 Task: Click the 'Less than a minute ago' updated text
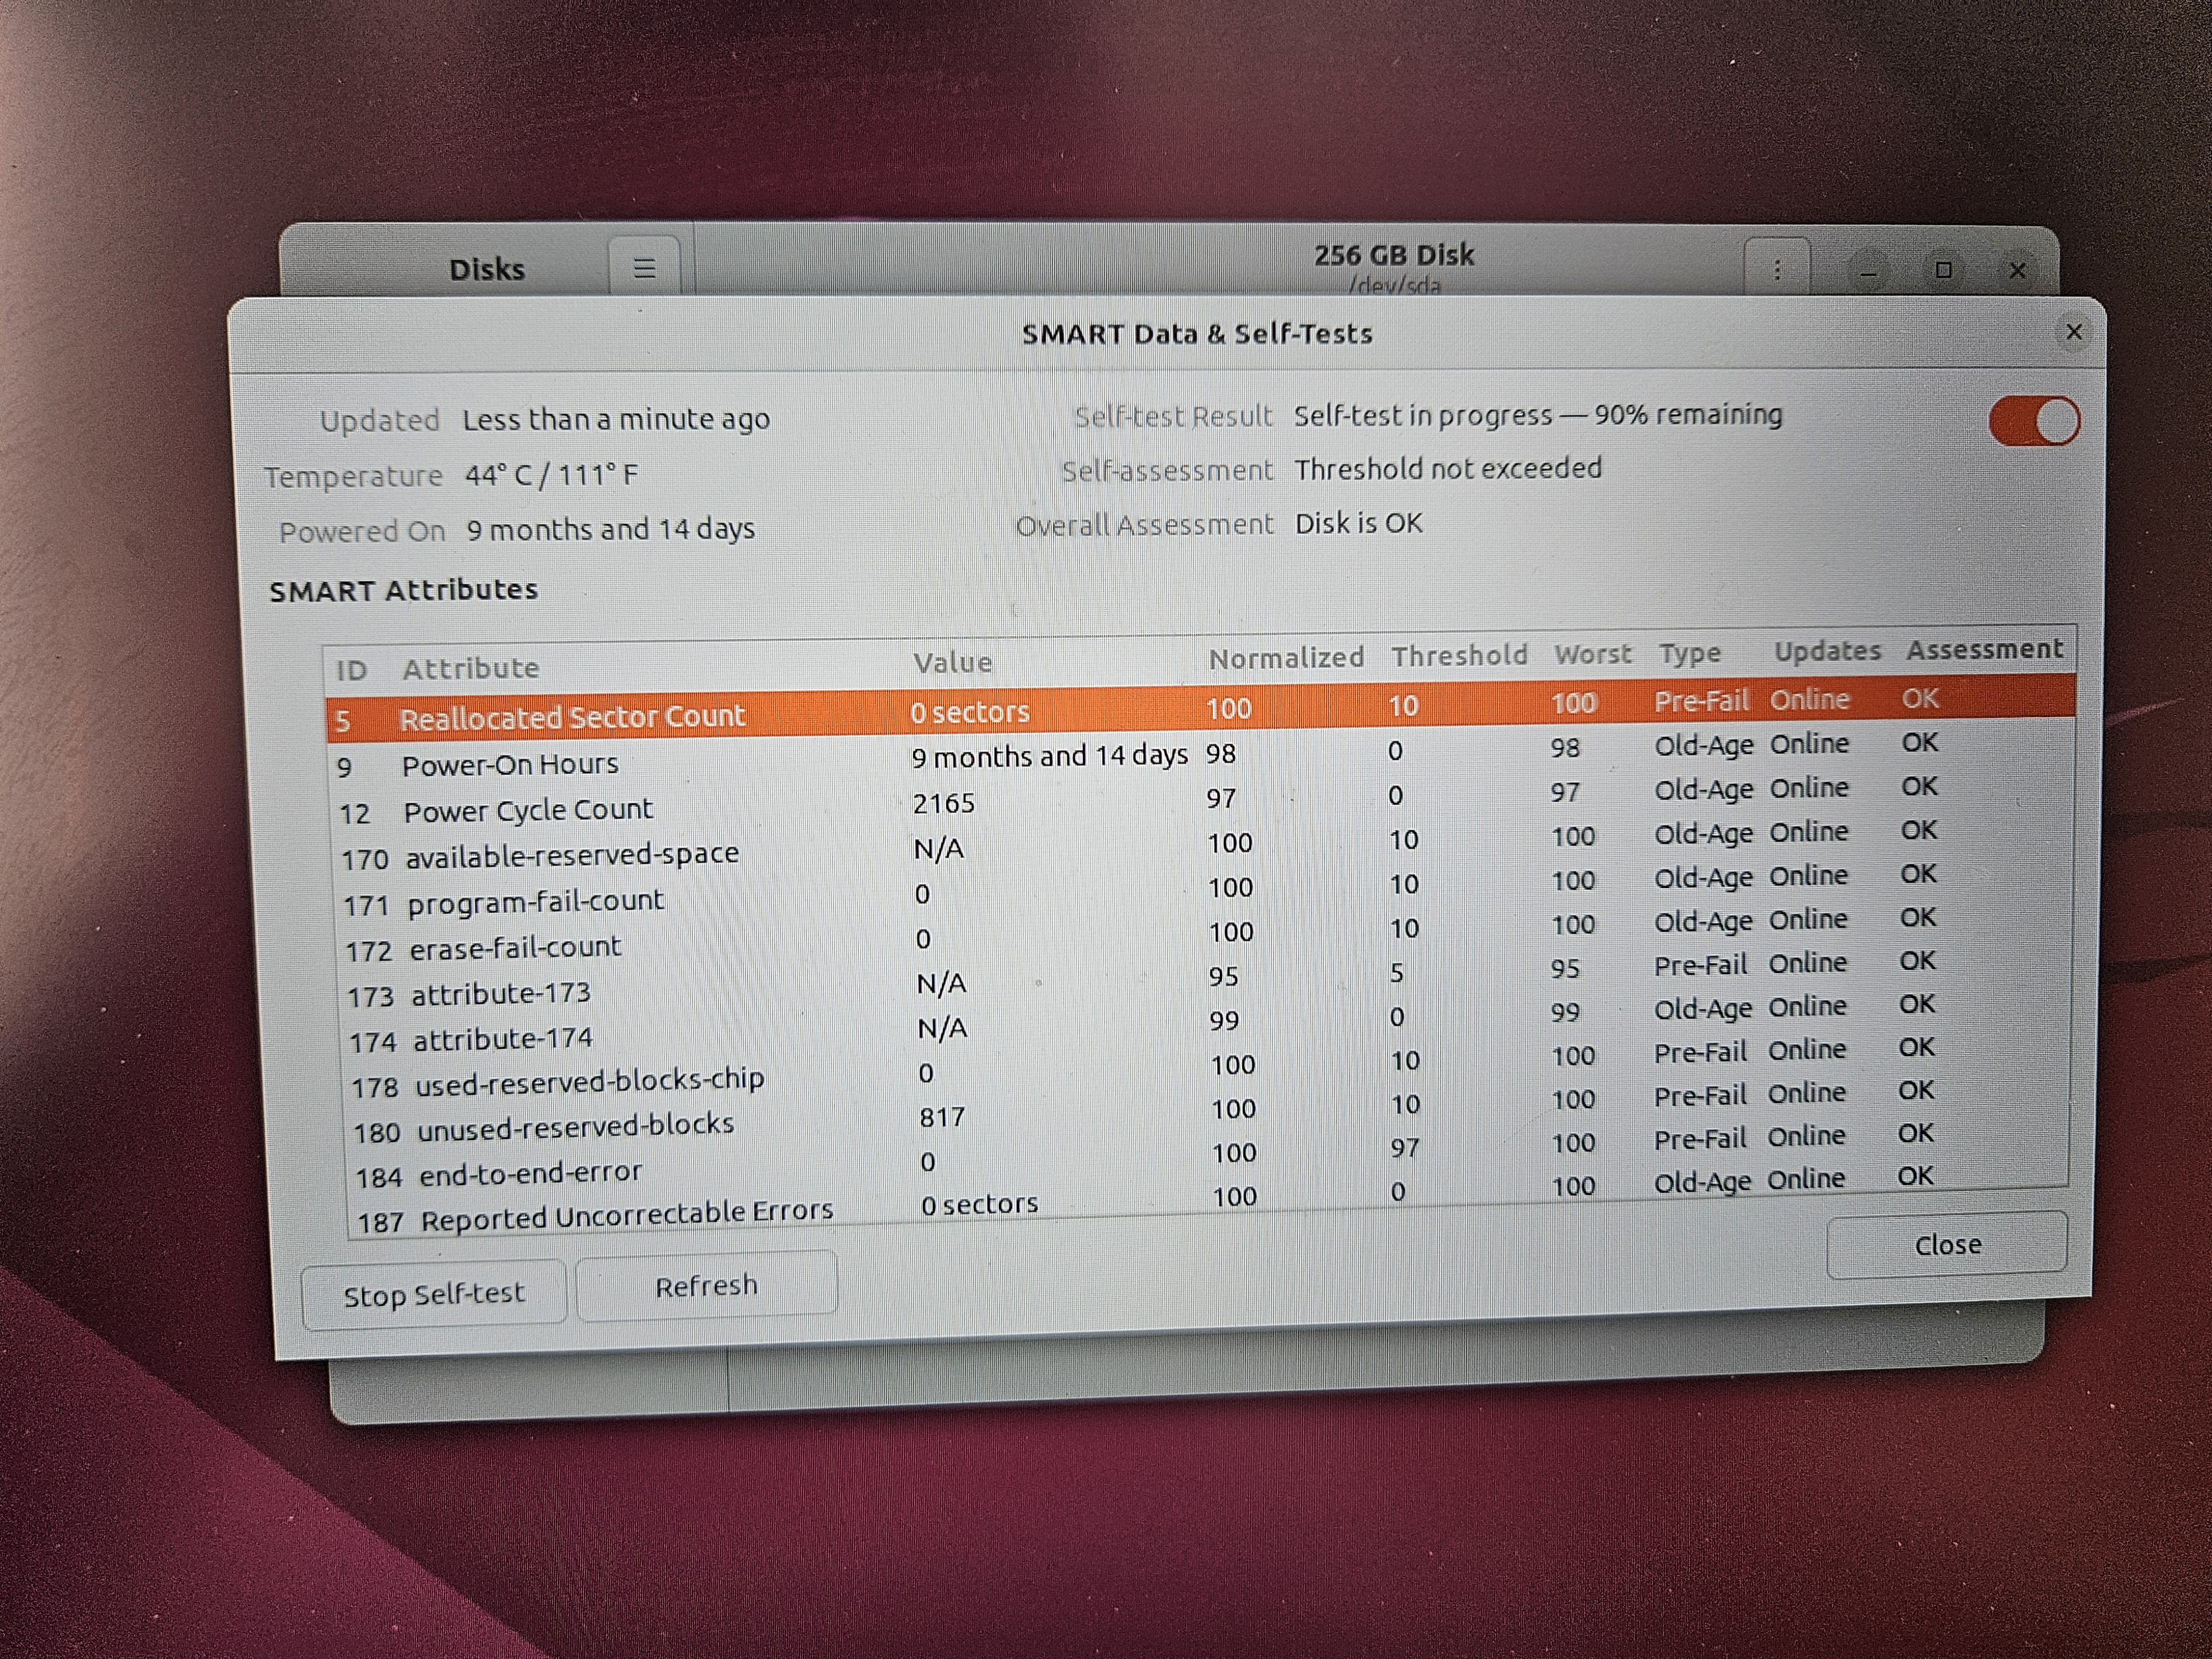click(616, 419)
